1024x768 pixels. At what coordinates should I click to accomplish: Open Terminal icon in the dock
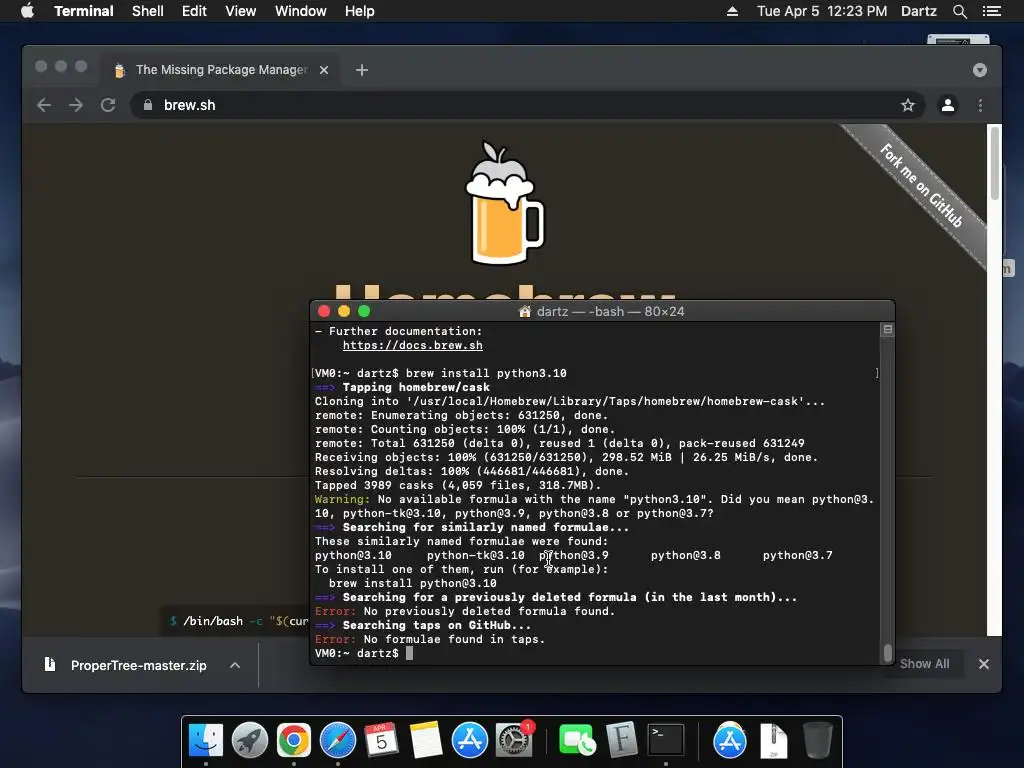coord(665,740)
